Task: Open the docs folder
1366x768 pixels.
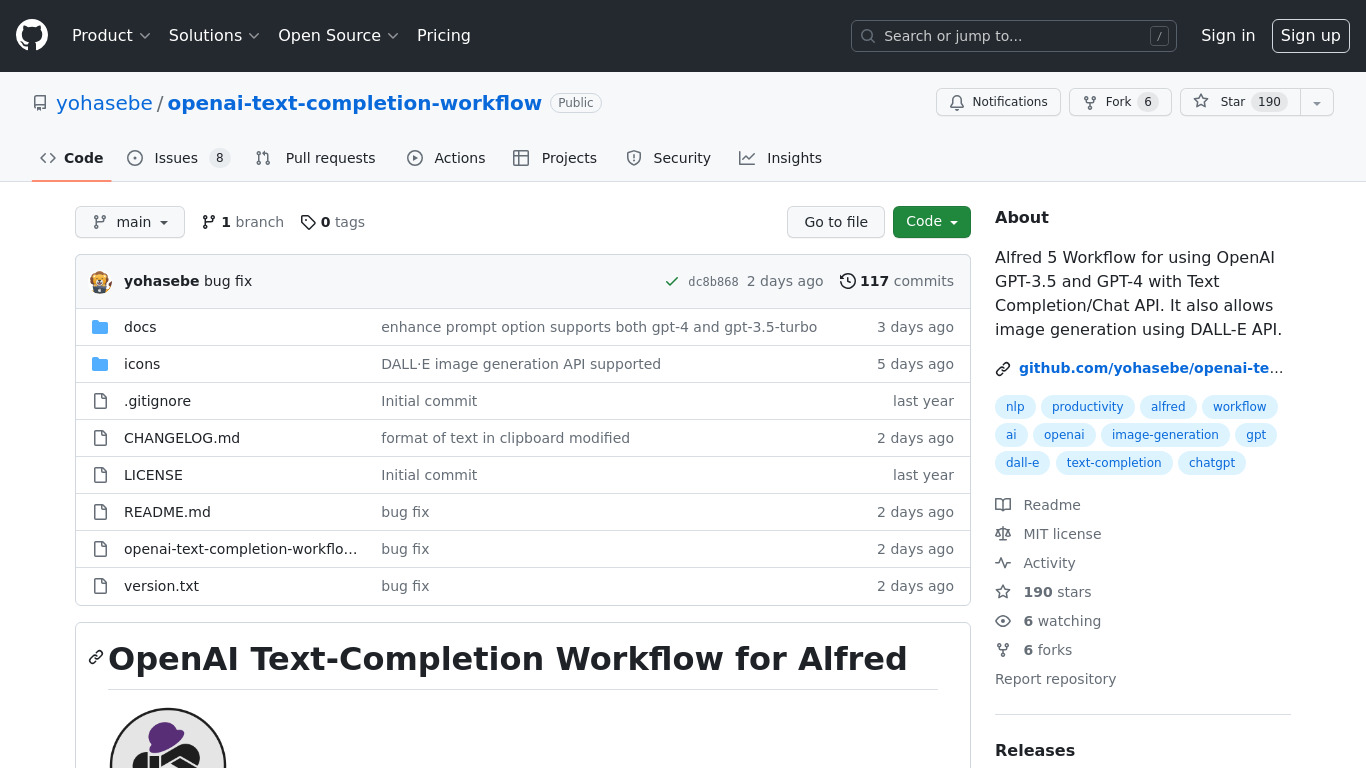Action: 140,327
